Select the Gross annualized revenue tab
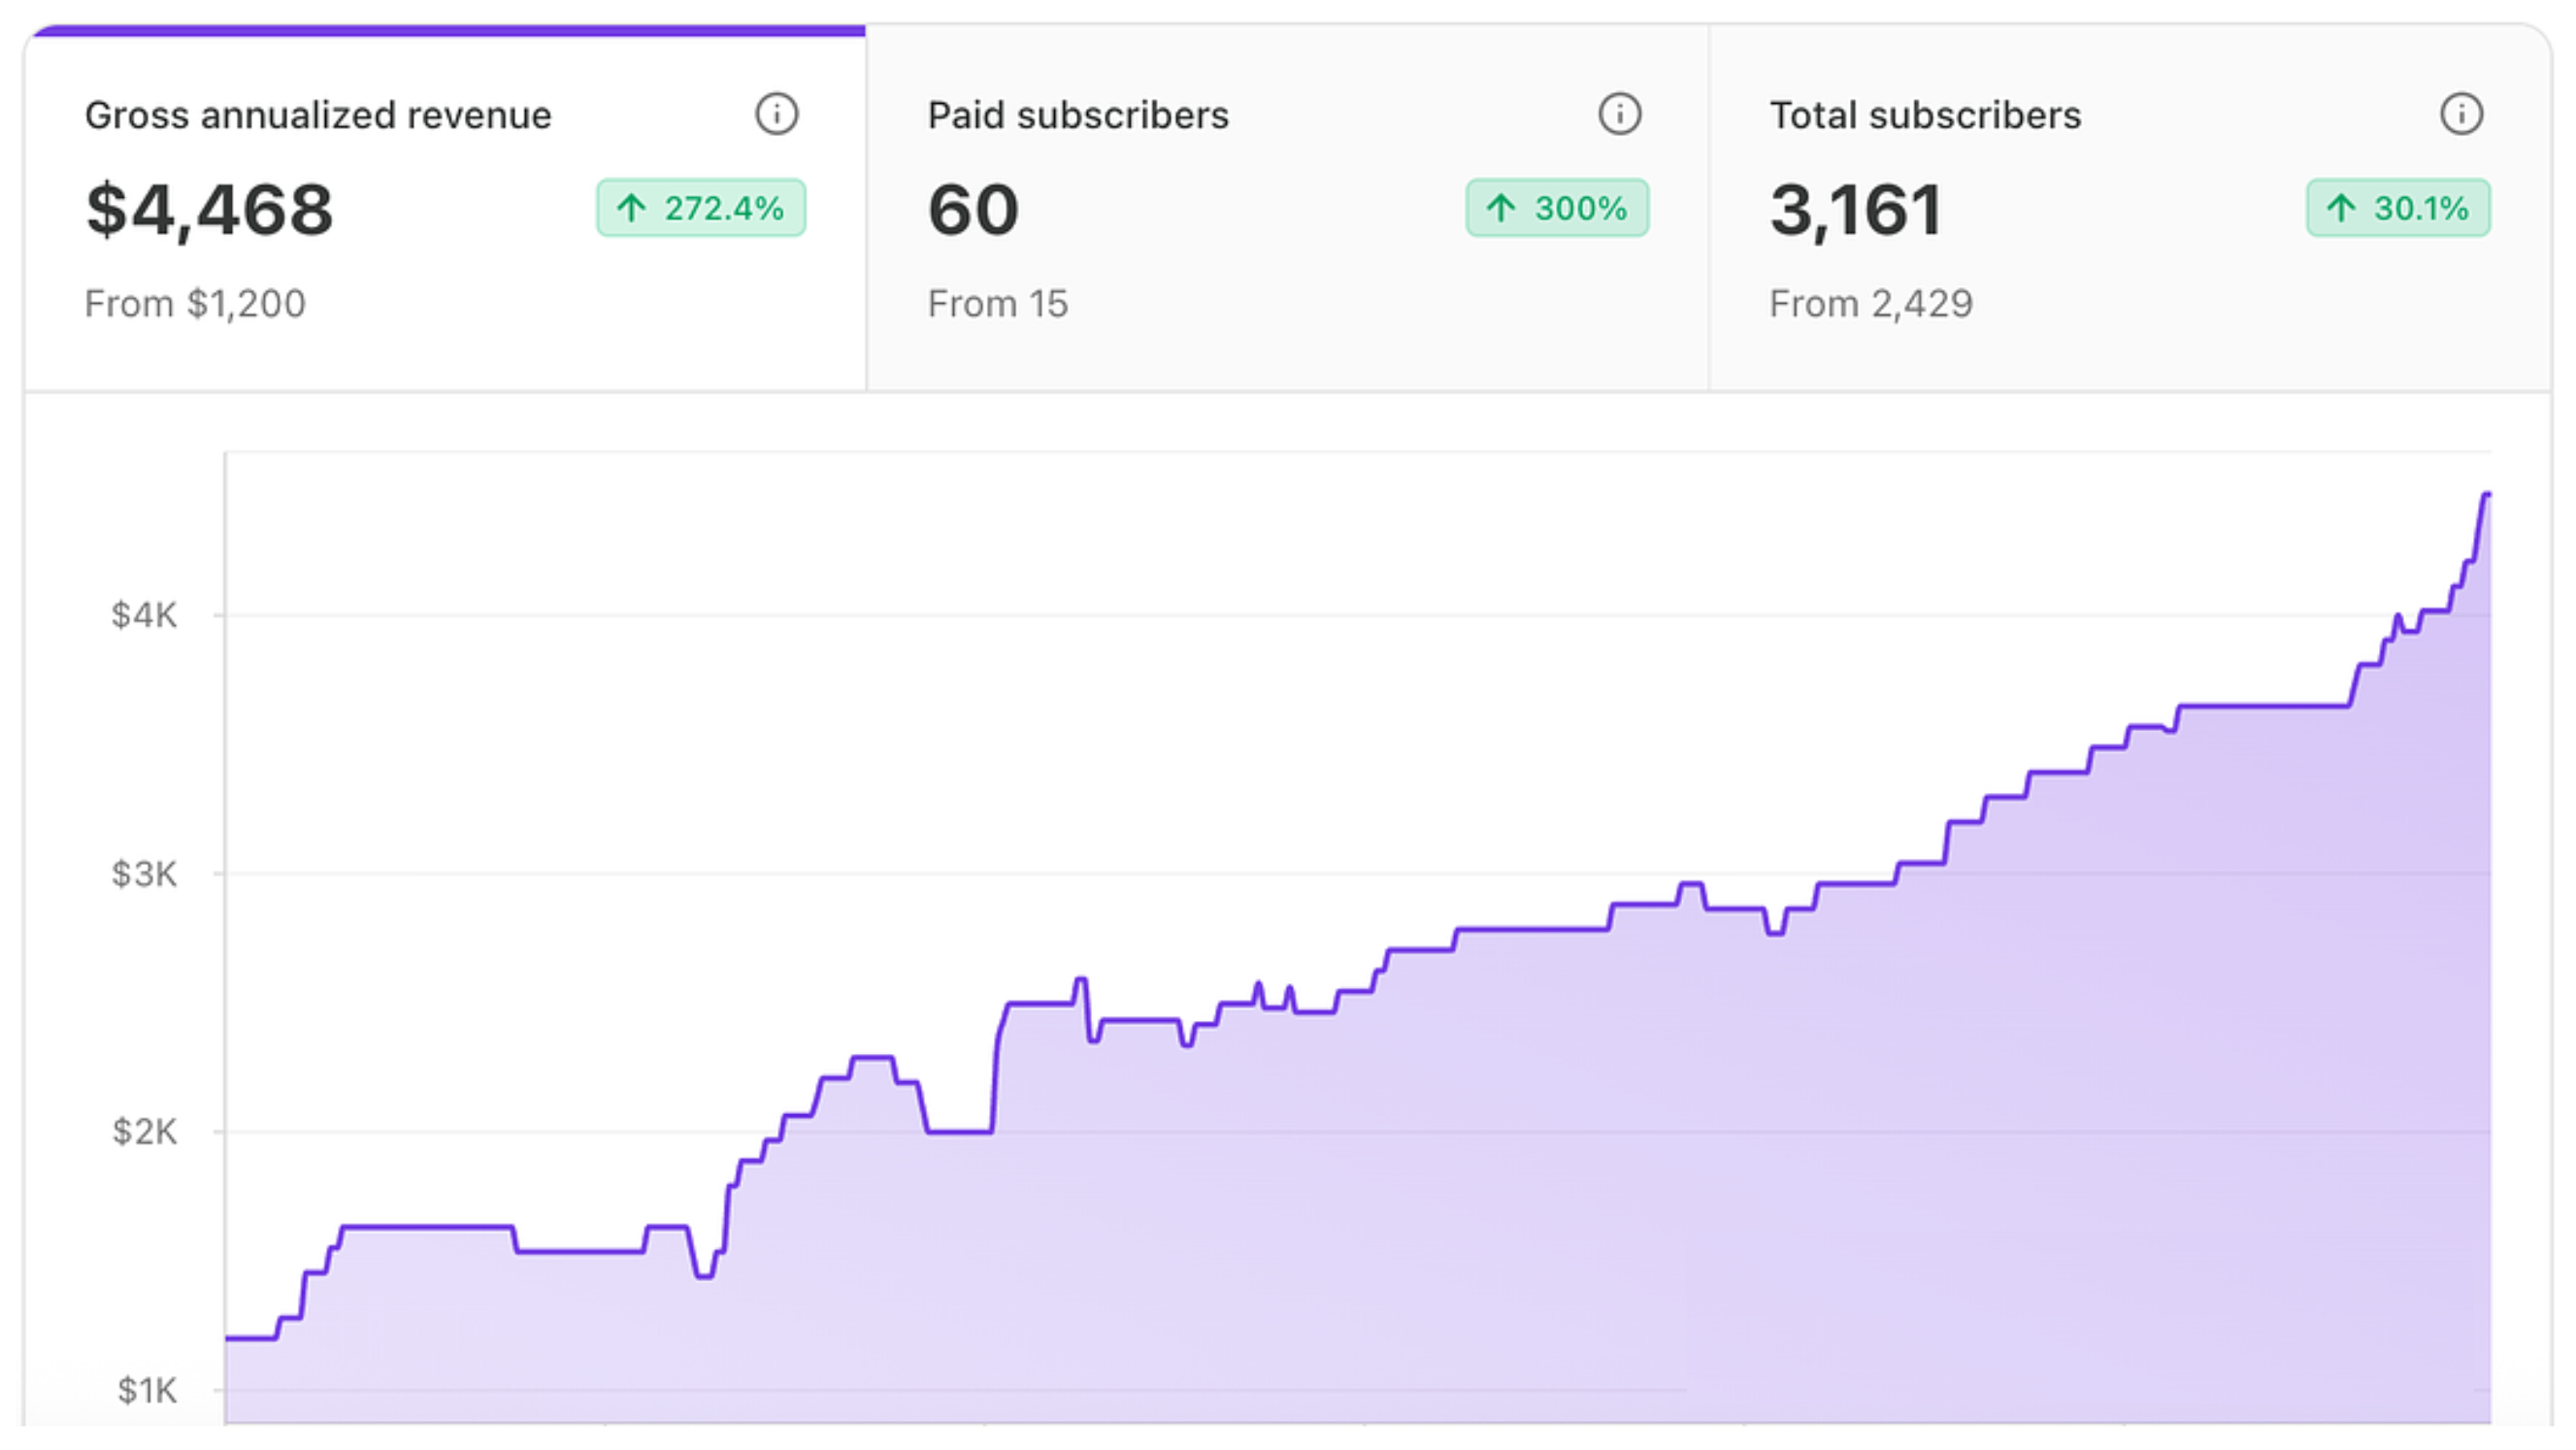Image resolution: width=2576 pixels, height=1450 pixels. point(318,115)
